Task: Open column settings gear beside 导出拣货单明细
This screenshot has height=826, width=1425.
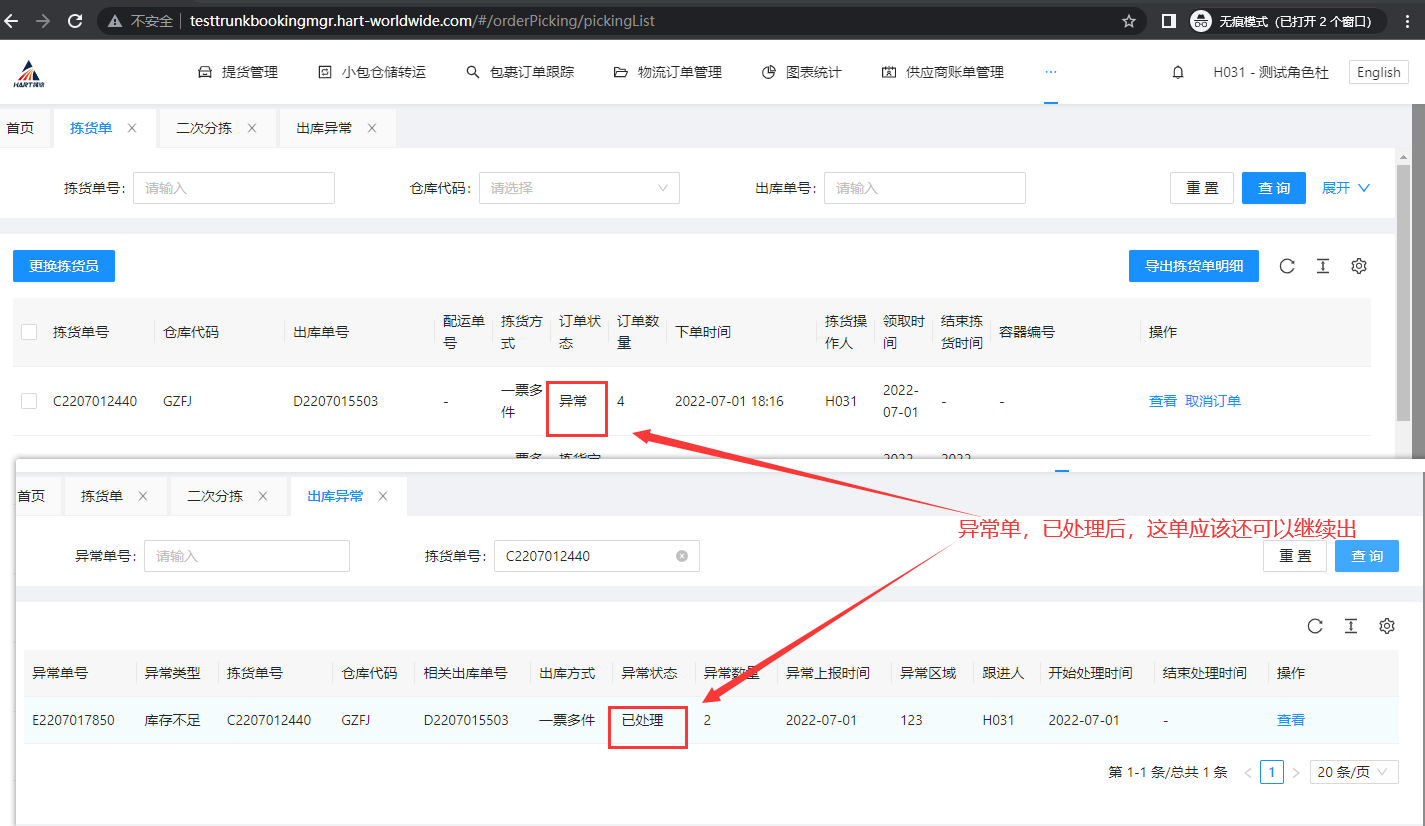Action: click(1359, 266)
